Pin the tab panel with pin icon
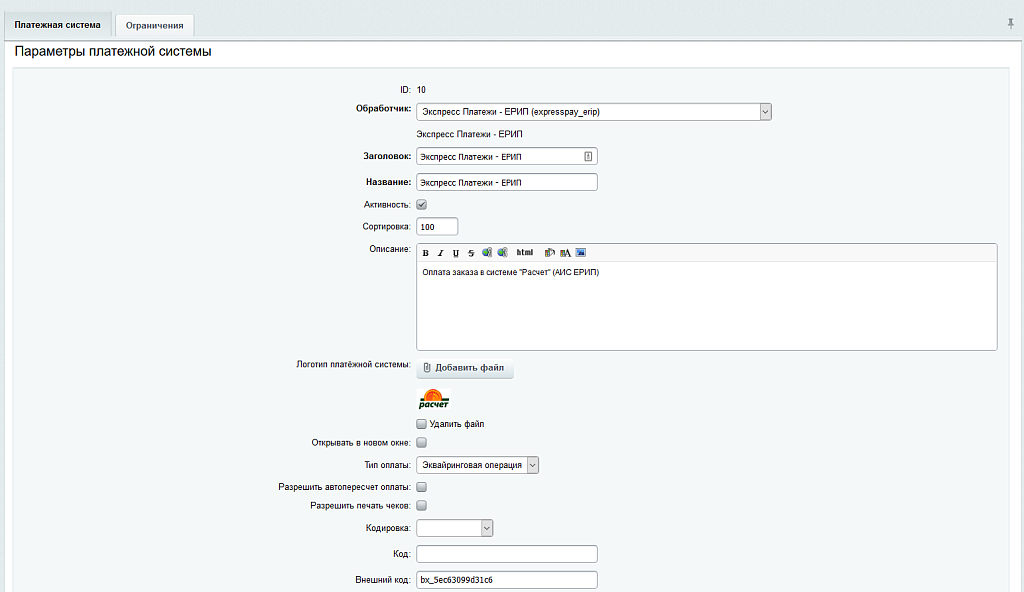1024x592 pixels. (1010, 23)
